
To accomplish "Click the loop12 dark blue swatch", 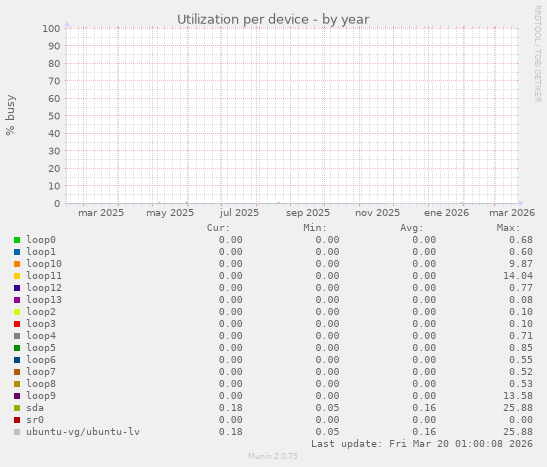I will [17, 288].
